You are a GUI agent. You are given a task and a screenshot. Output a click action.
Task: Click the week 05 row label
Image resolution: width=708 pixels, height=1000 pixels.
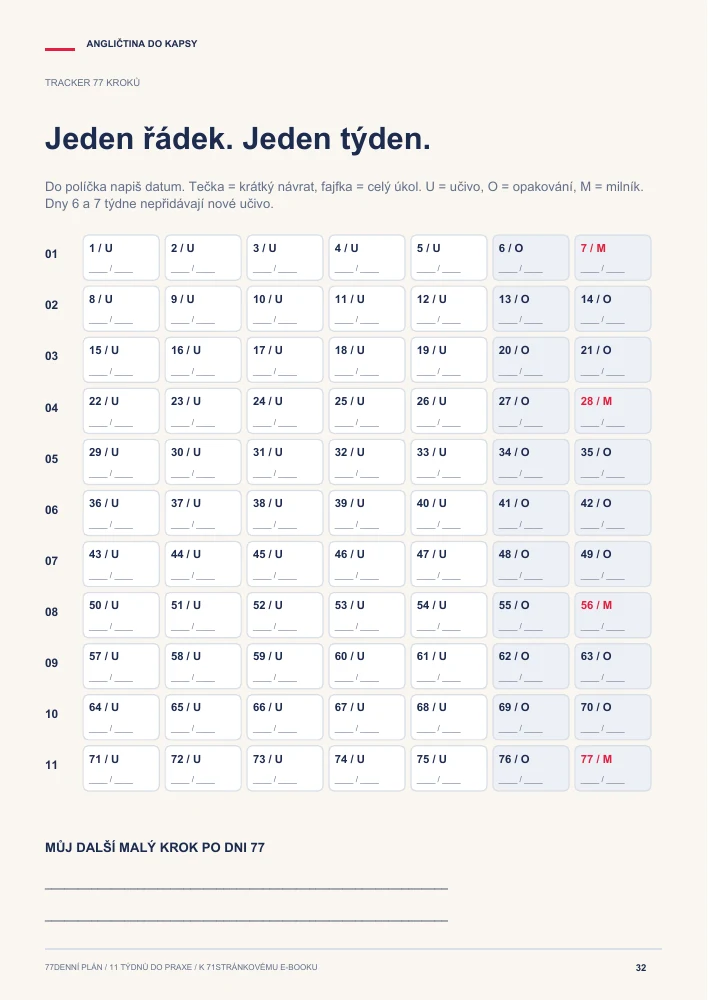52,459
